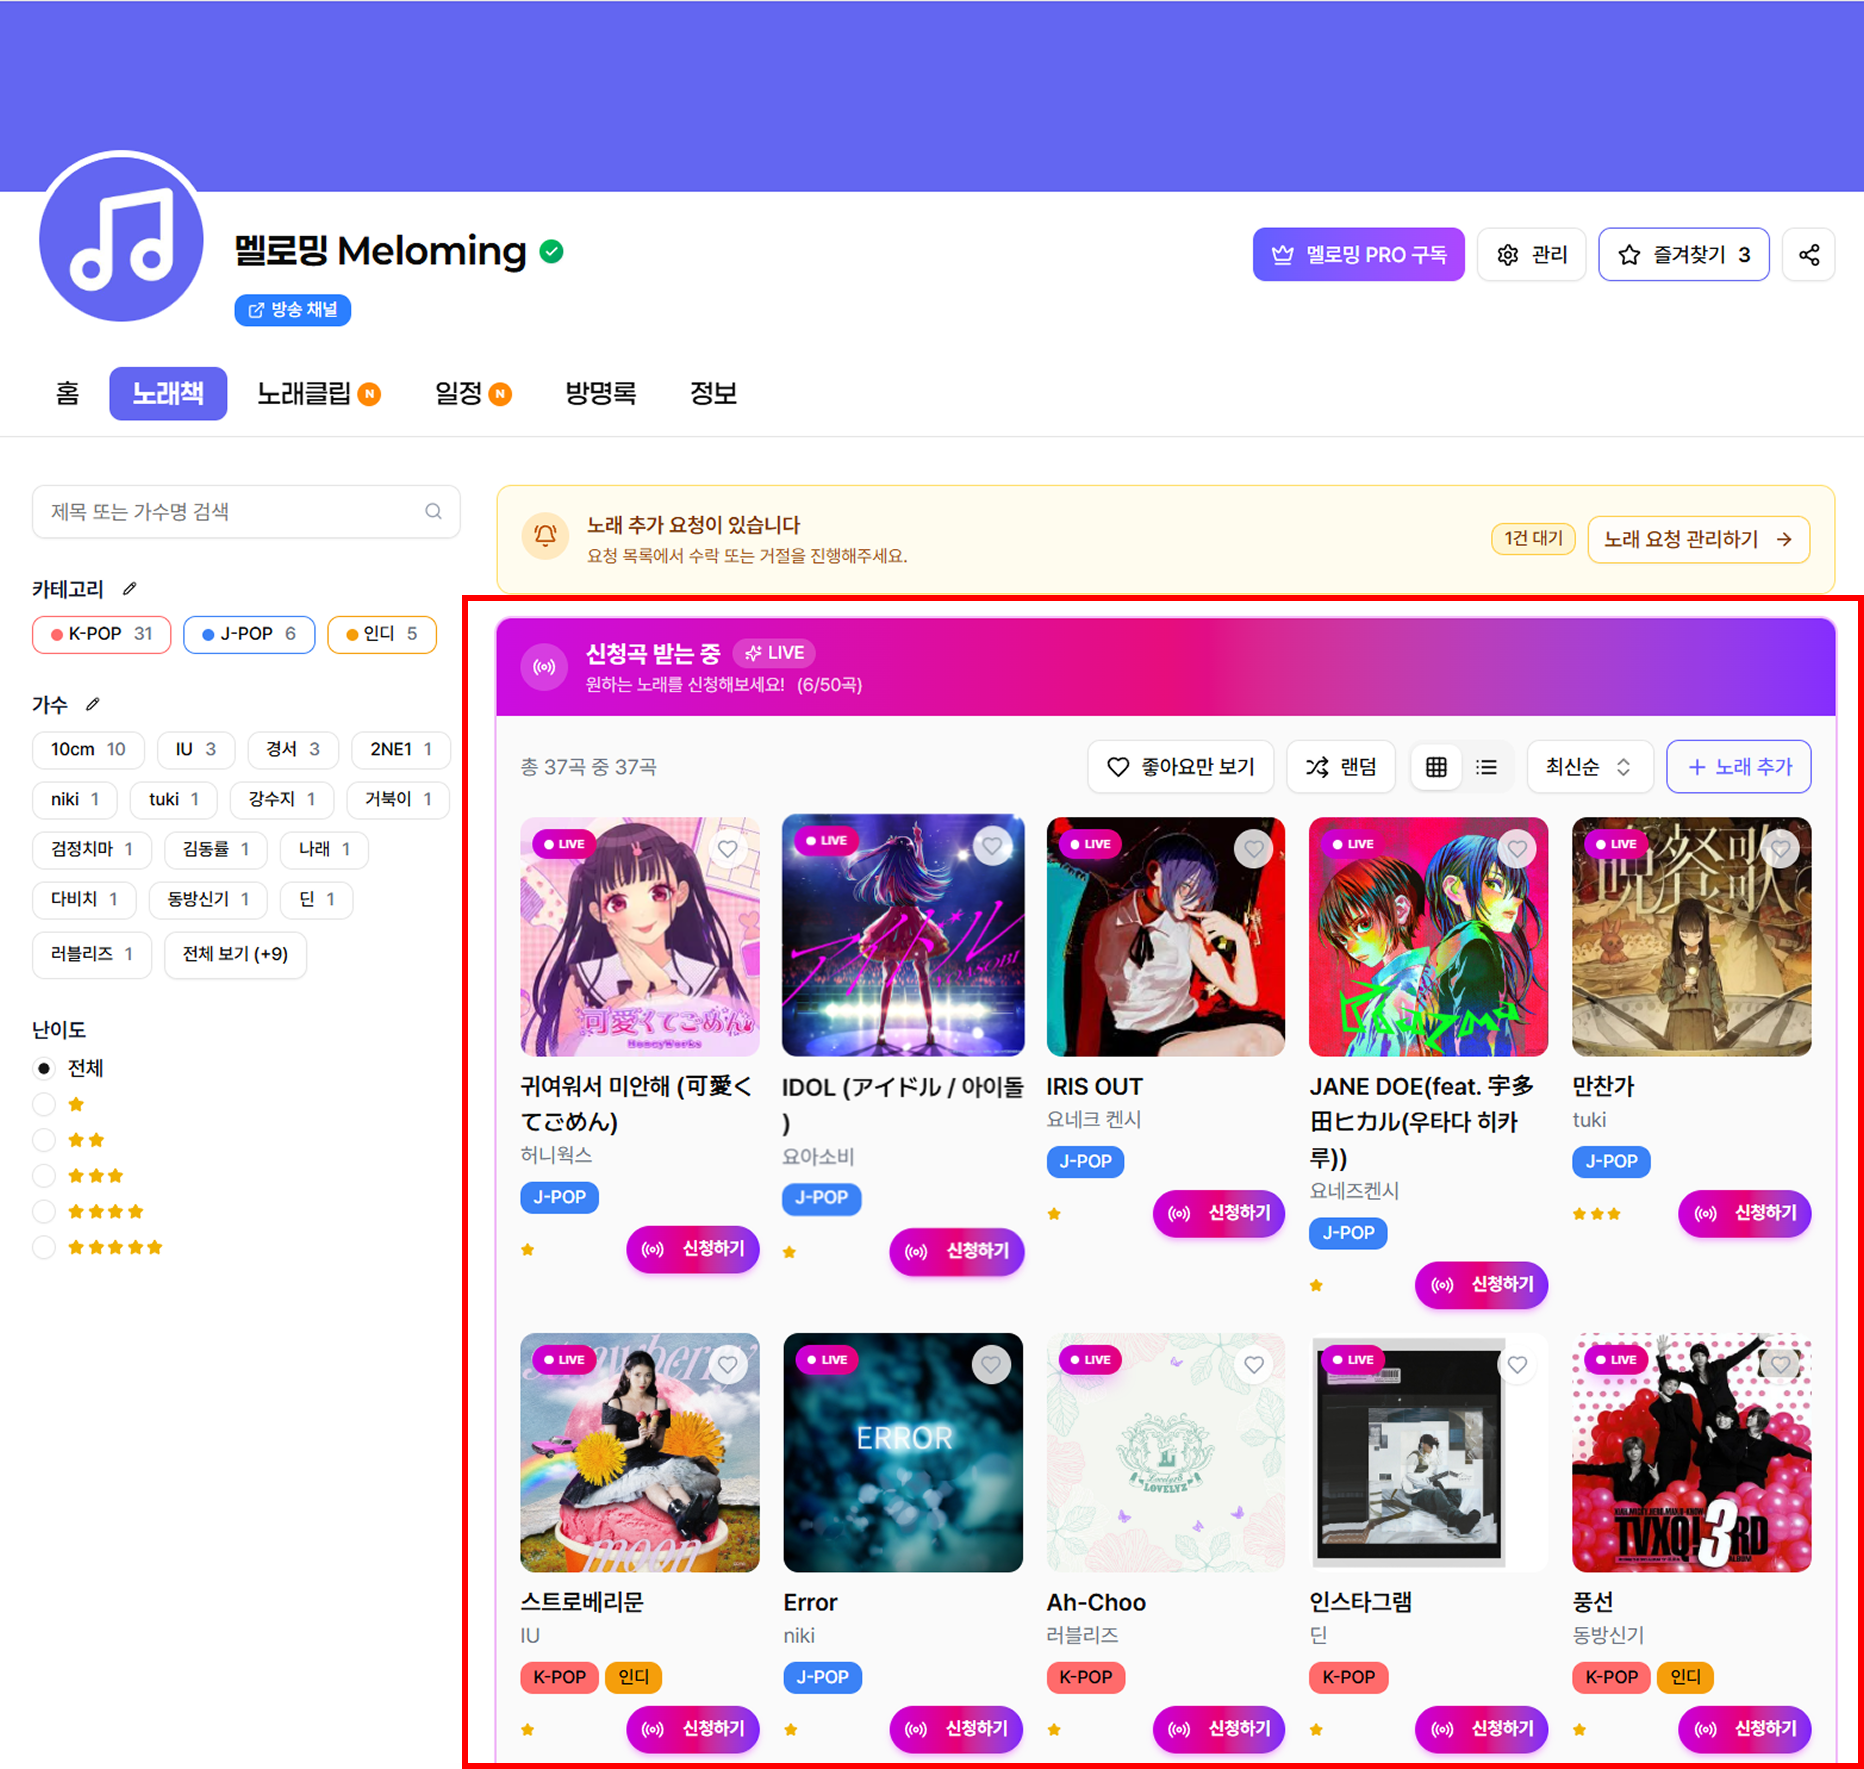Open the 정보 tab
Image resolution: width=1864 pixels, height=1769 pixels.
(x=713, y=393)
